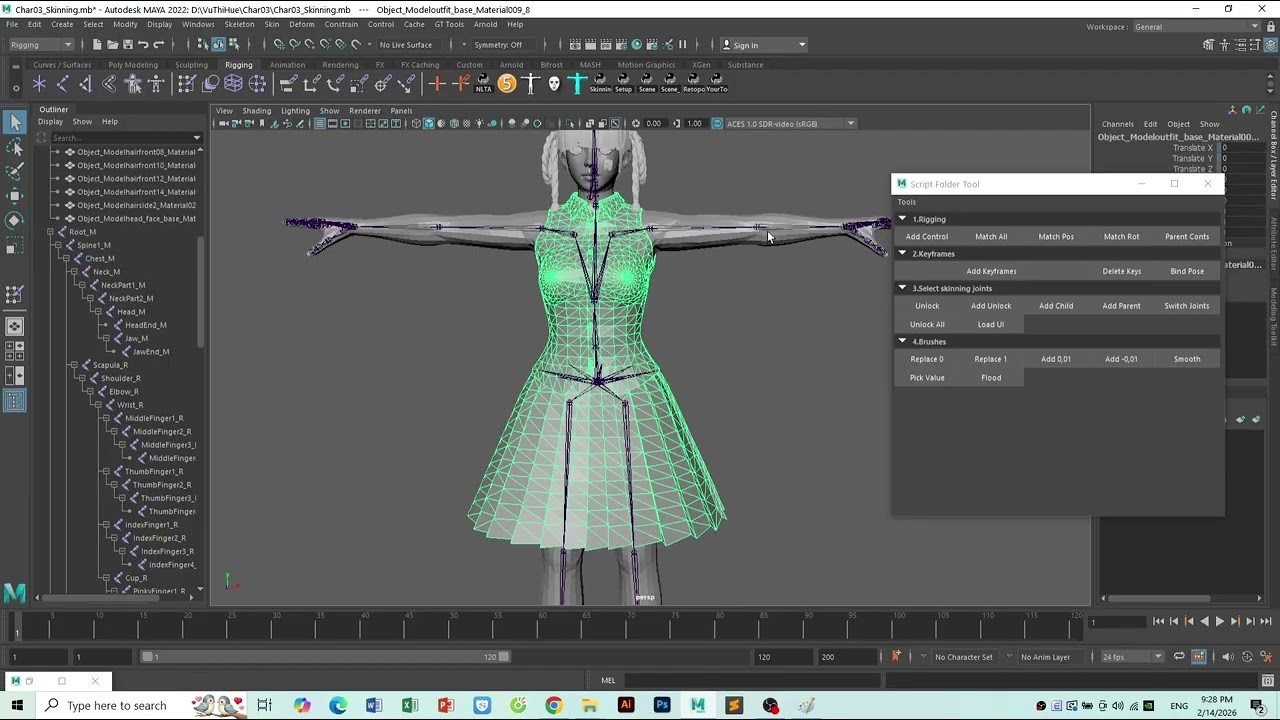Click the Add Control button
The height and width of the screenshot is (720, 1280).
(927, 237)
